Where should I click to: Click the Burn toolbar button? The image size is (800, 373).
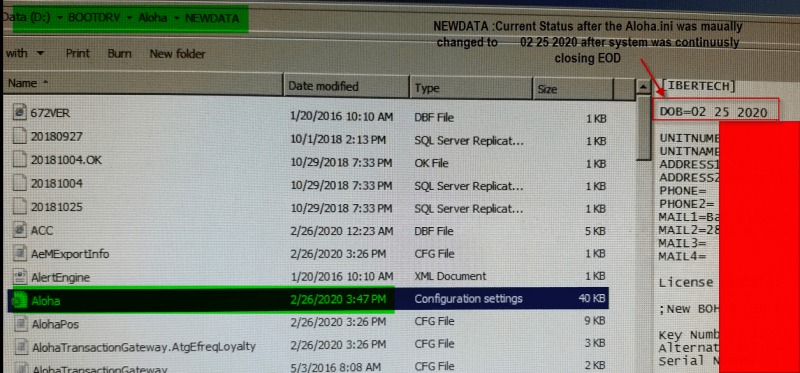[x=119, y=53]
